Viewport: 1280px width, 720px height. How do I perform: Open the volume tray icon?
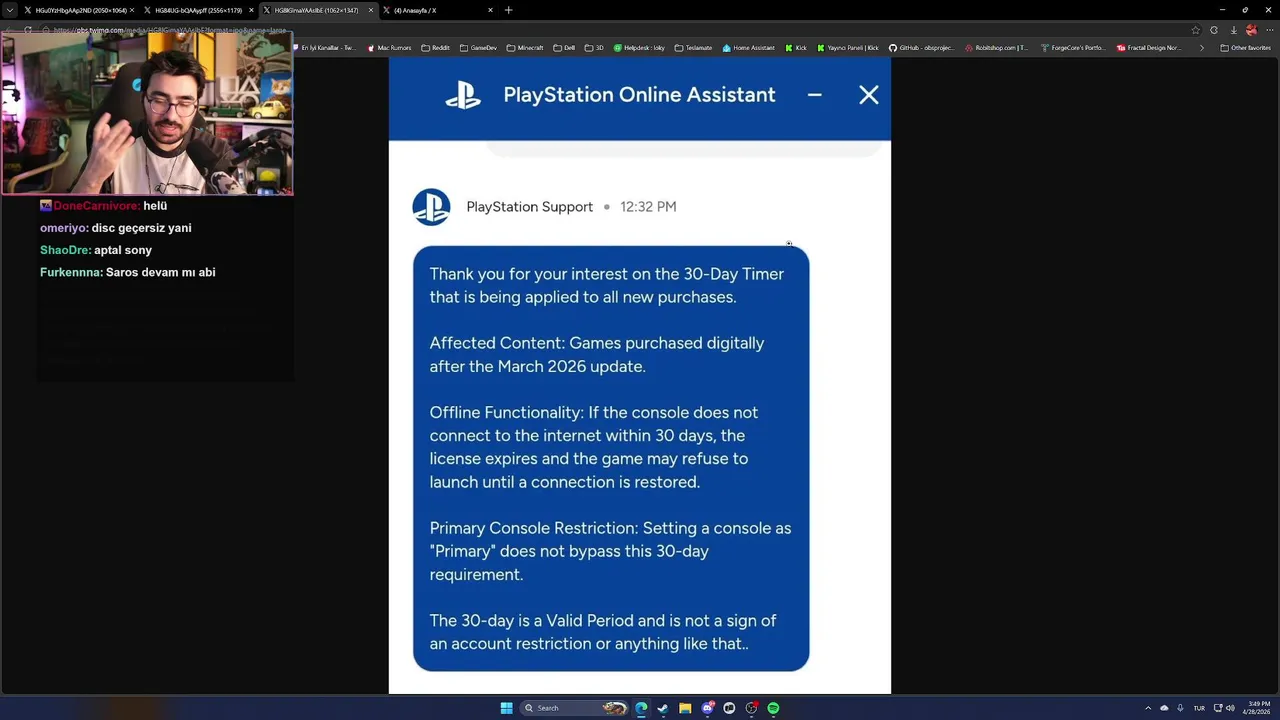(x=1230, y=708)
